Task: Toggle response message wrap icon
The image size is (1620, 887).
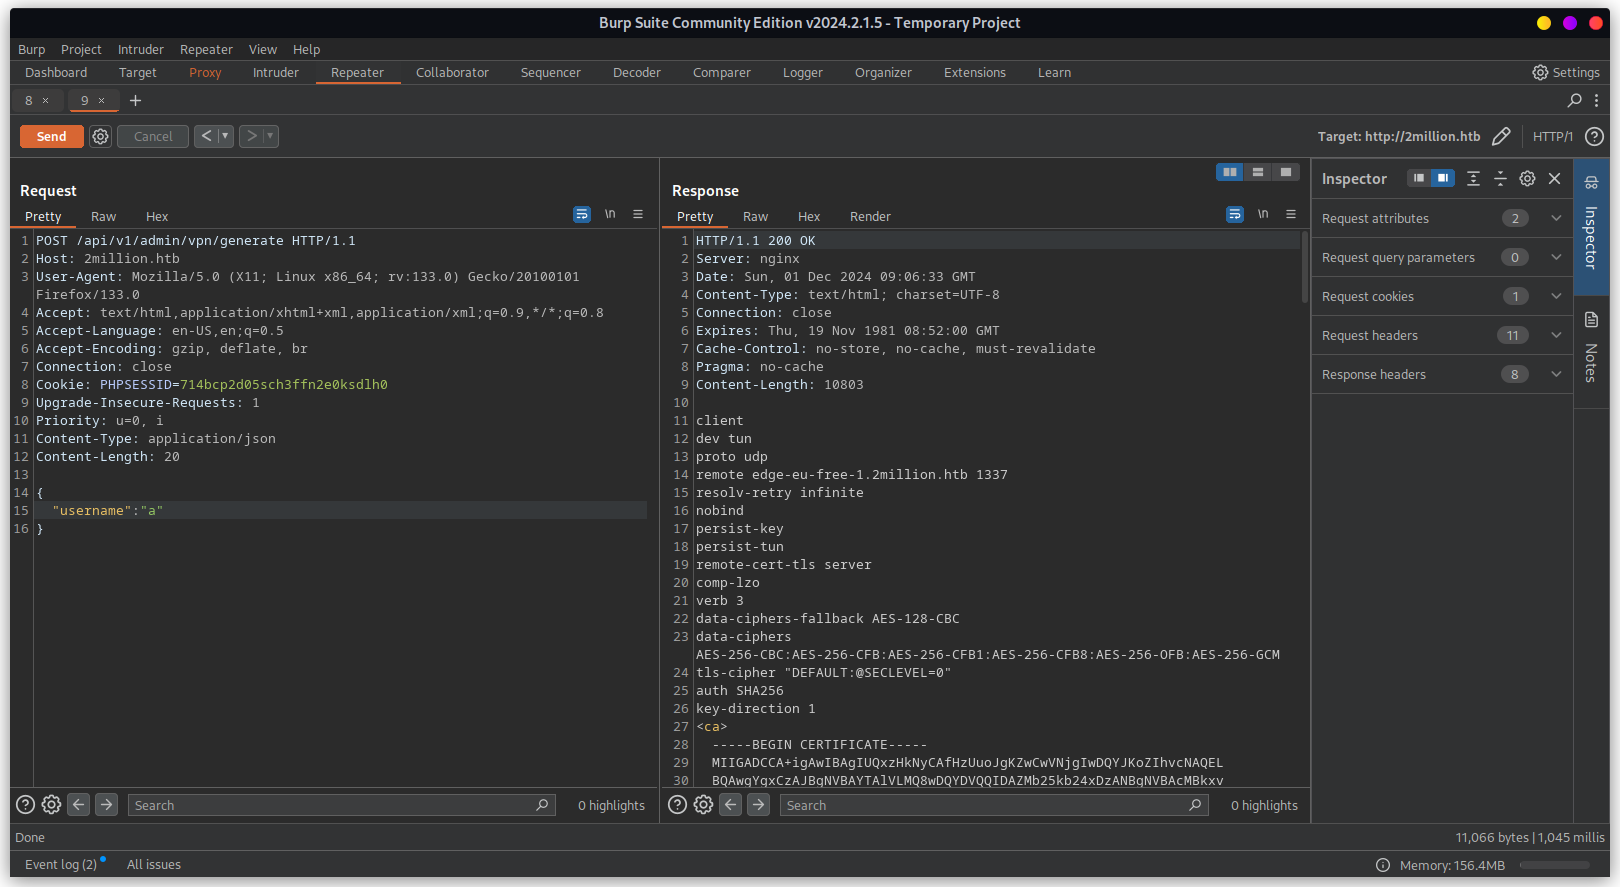Action: pos(1235,214)
